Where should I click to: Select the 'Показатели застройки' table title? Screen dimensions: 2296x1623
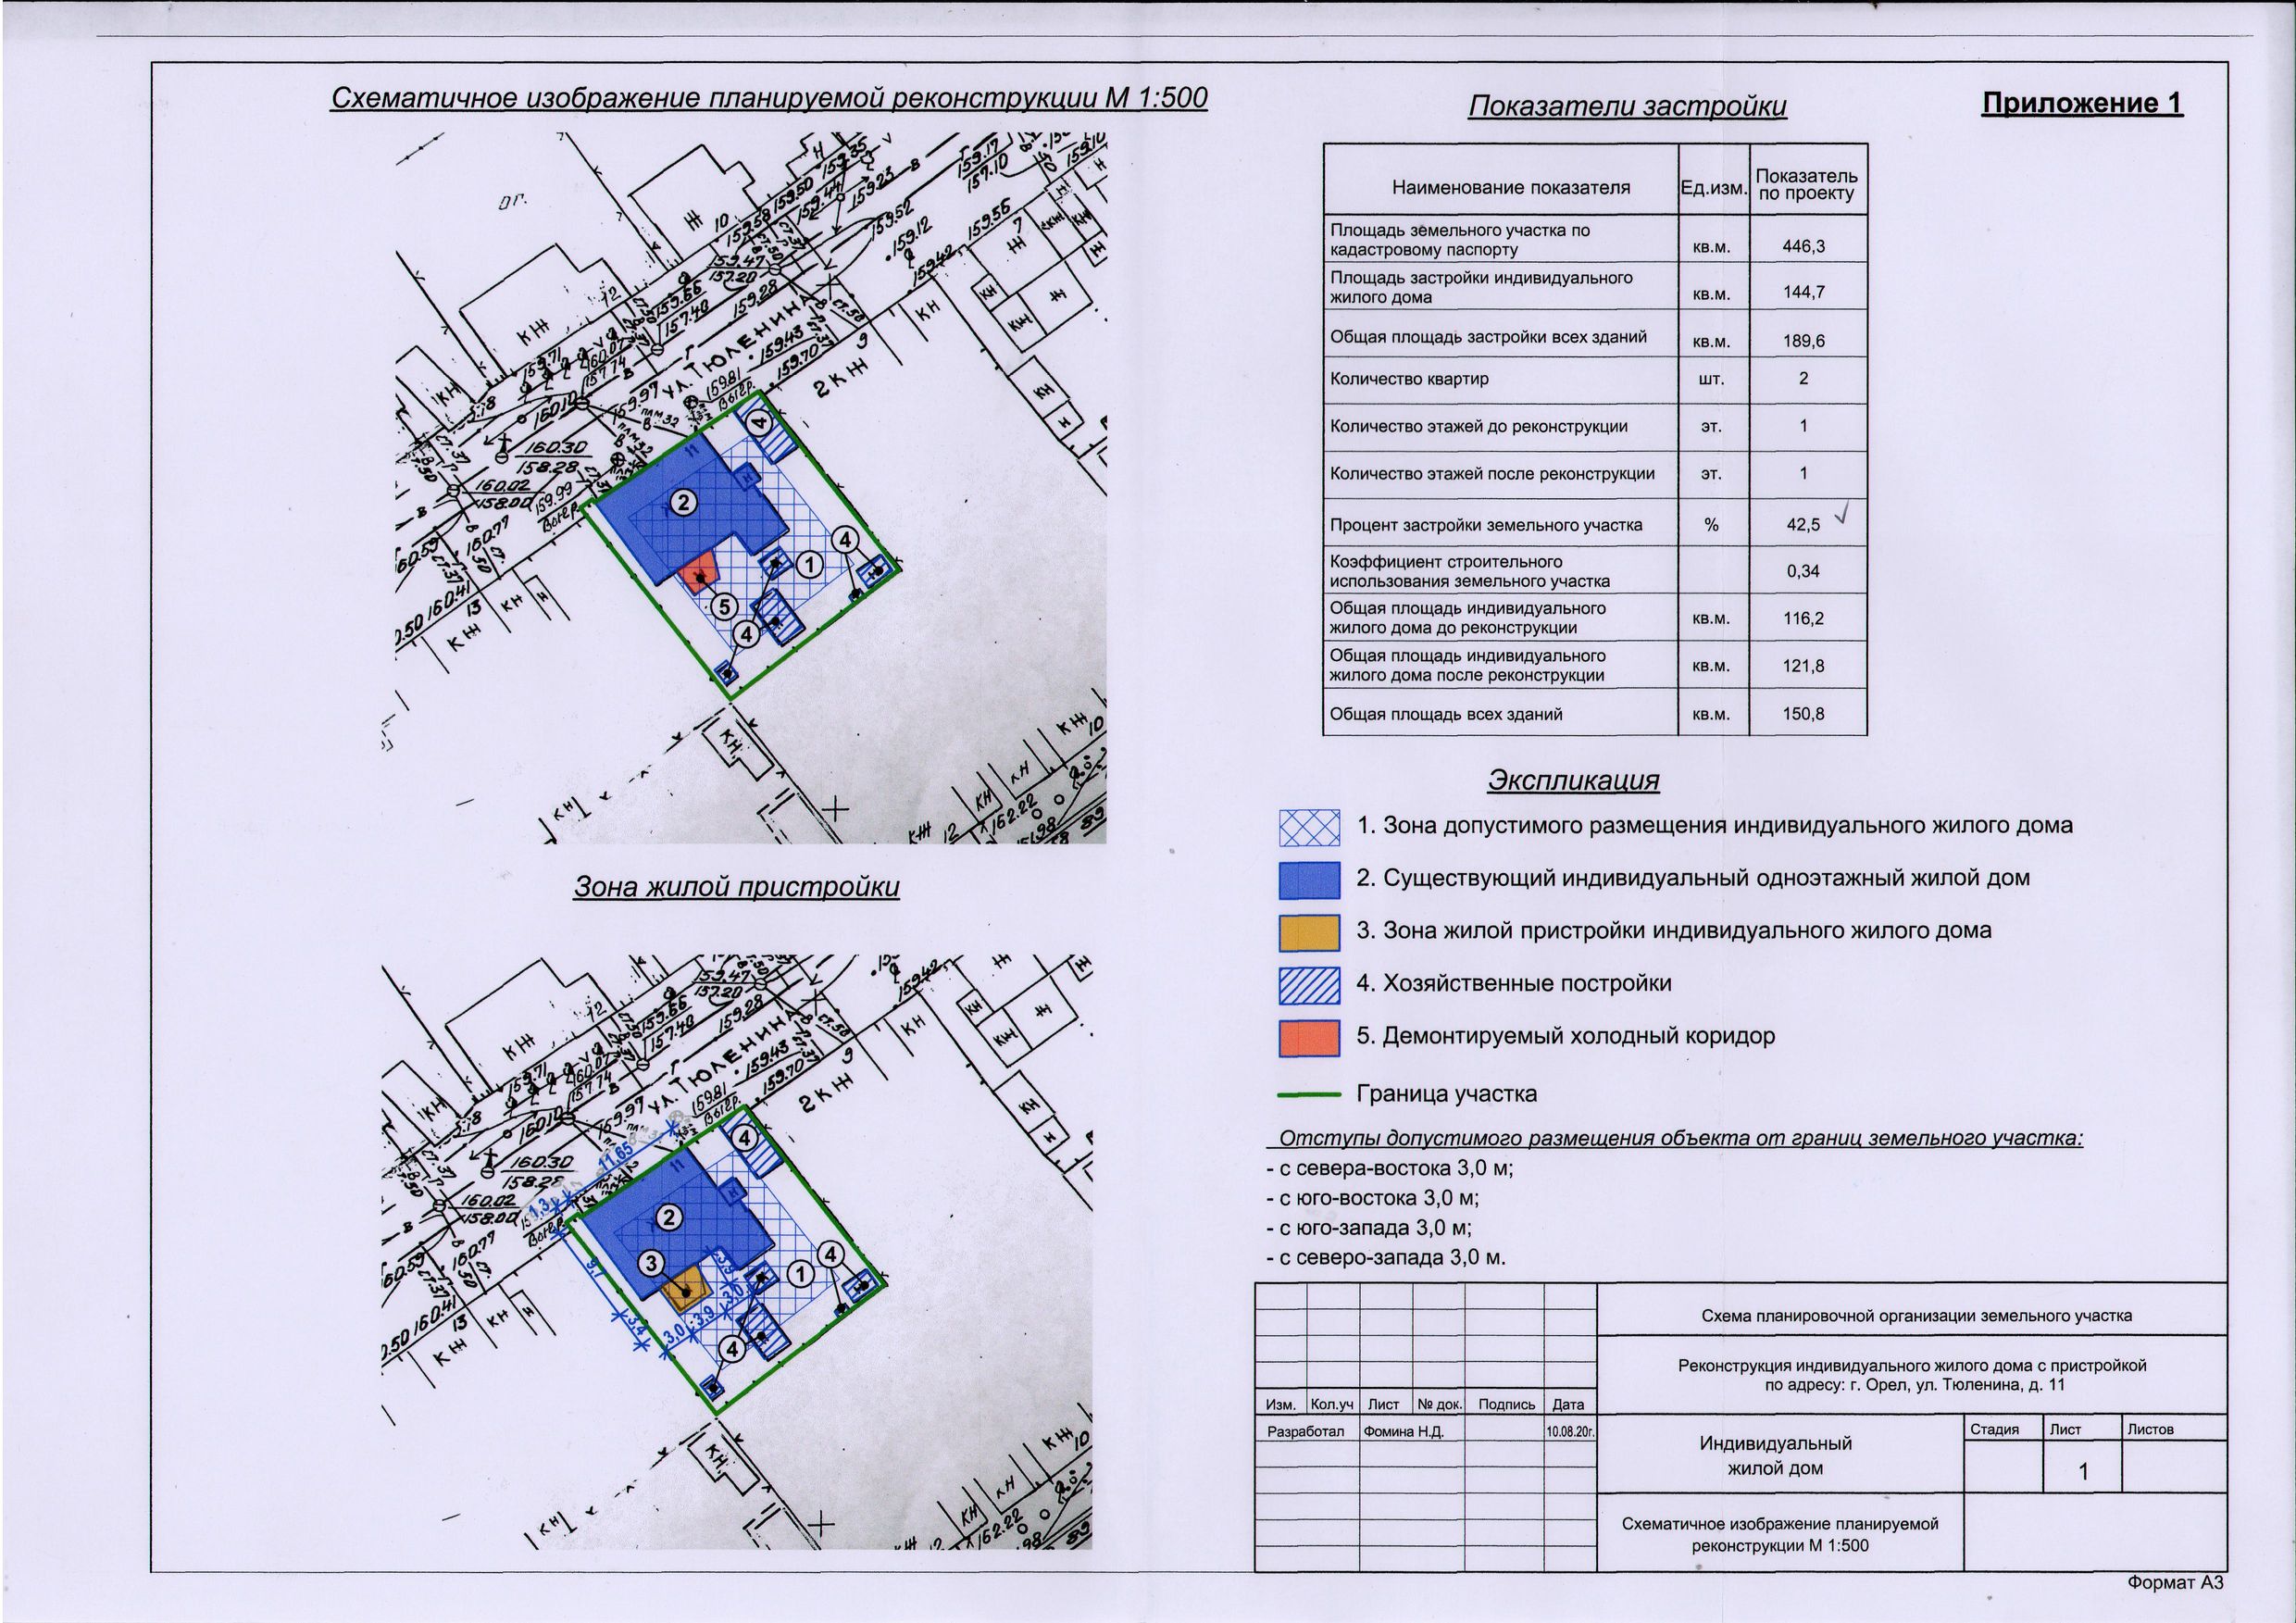1627,107
